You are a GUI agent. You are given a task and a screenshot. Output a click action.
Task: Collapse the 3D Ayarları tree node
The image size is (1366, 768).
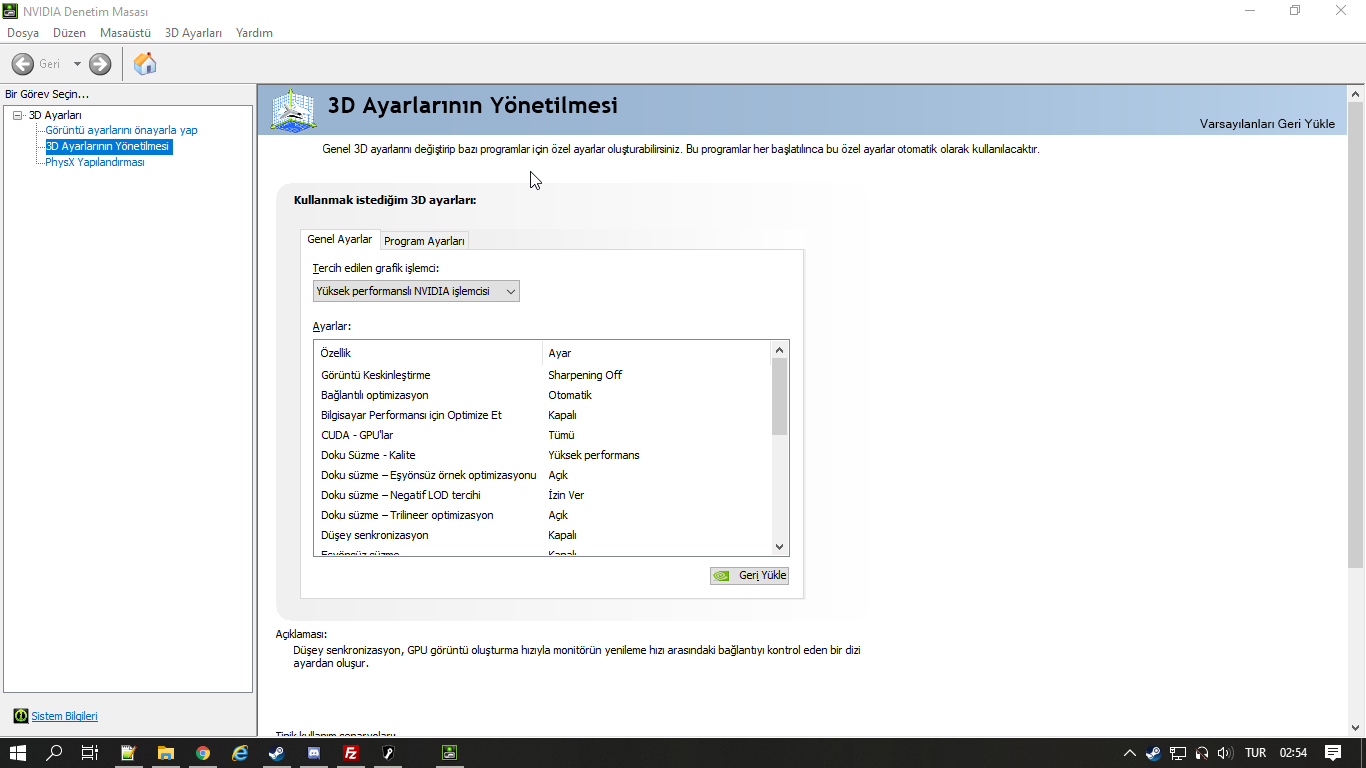pyautogui.click(x=17, y=115)
